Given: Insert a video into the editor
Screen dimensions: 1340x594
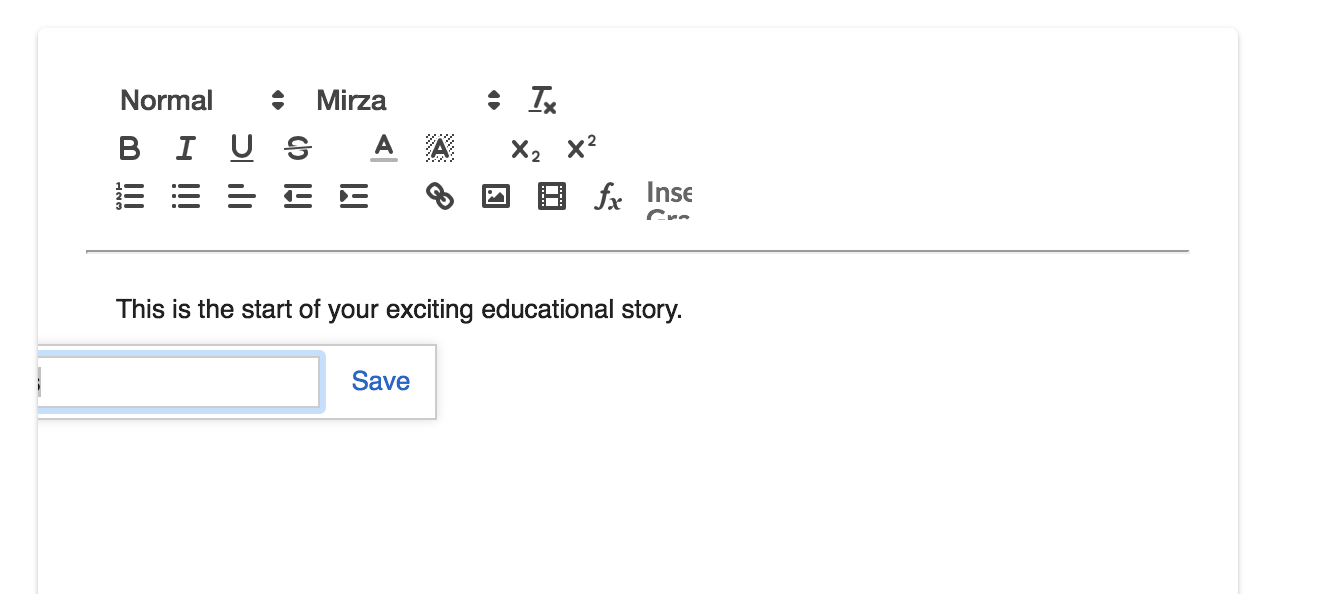Looking at the screenshot, I should pyautogui.click(x=552, y=196).
